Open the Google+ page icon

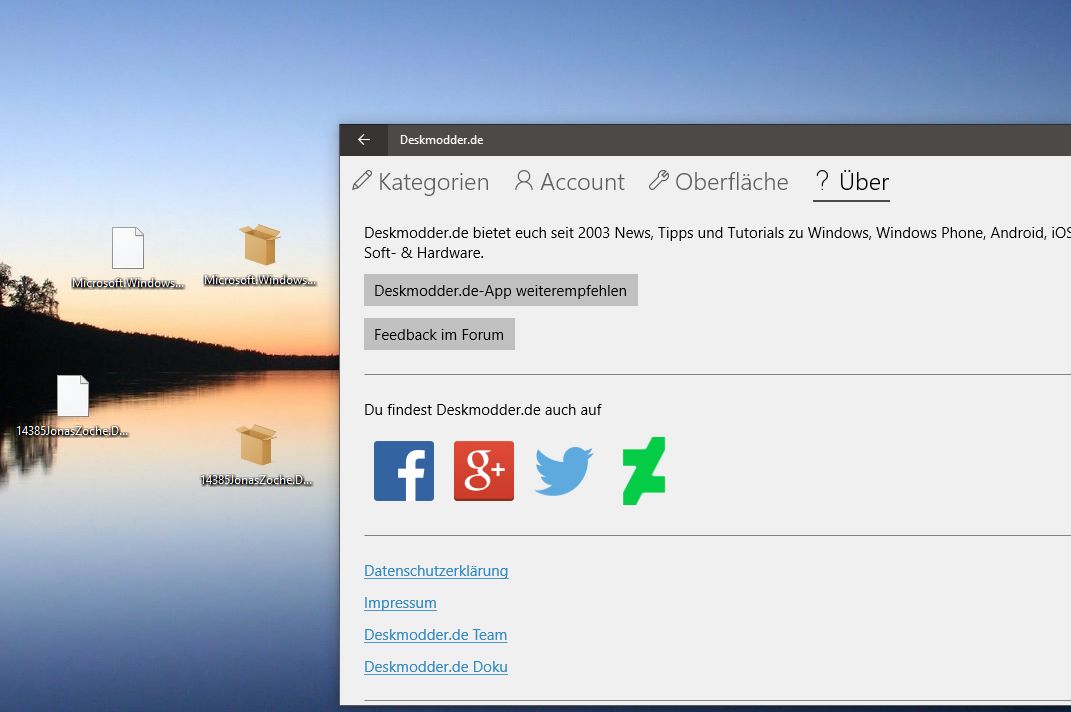click(x=484, y=471)
